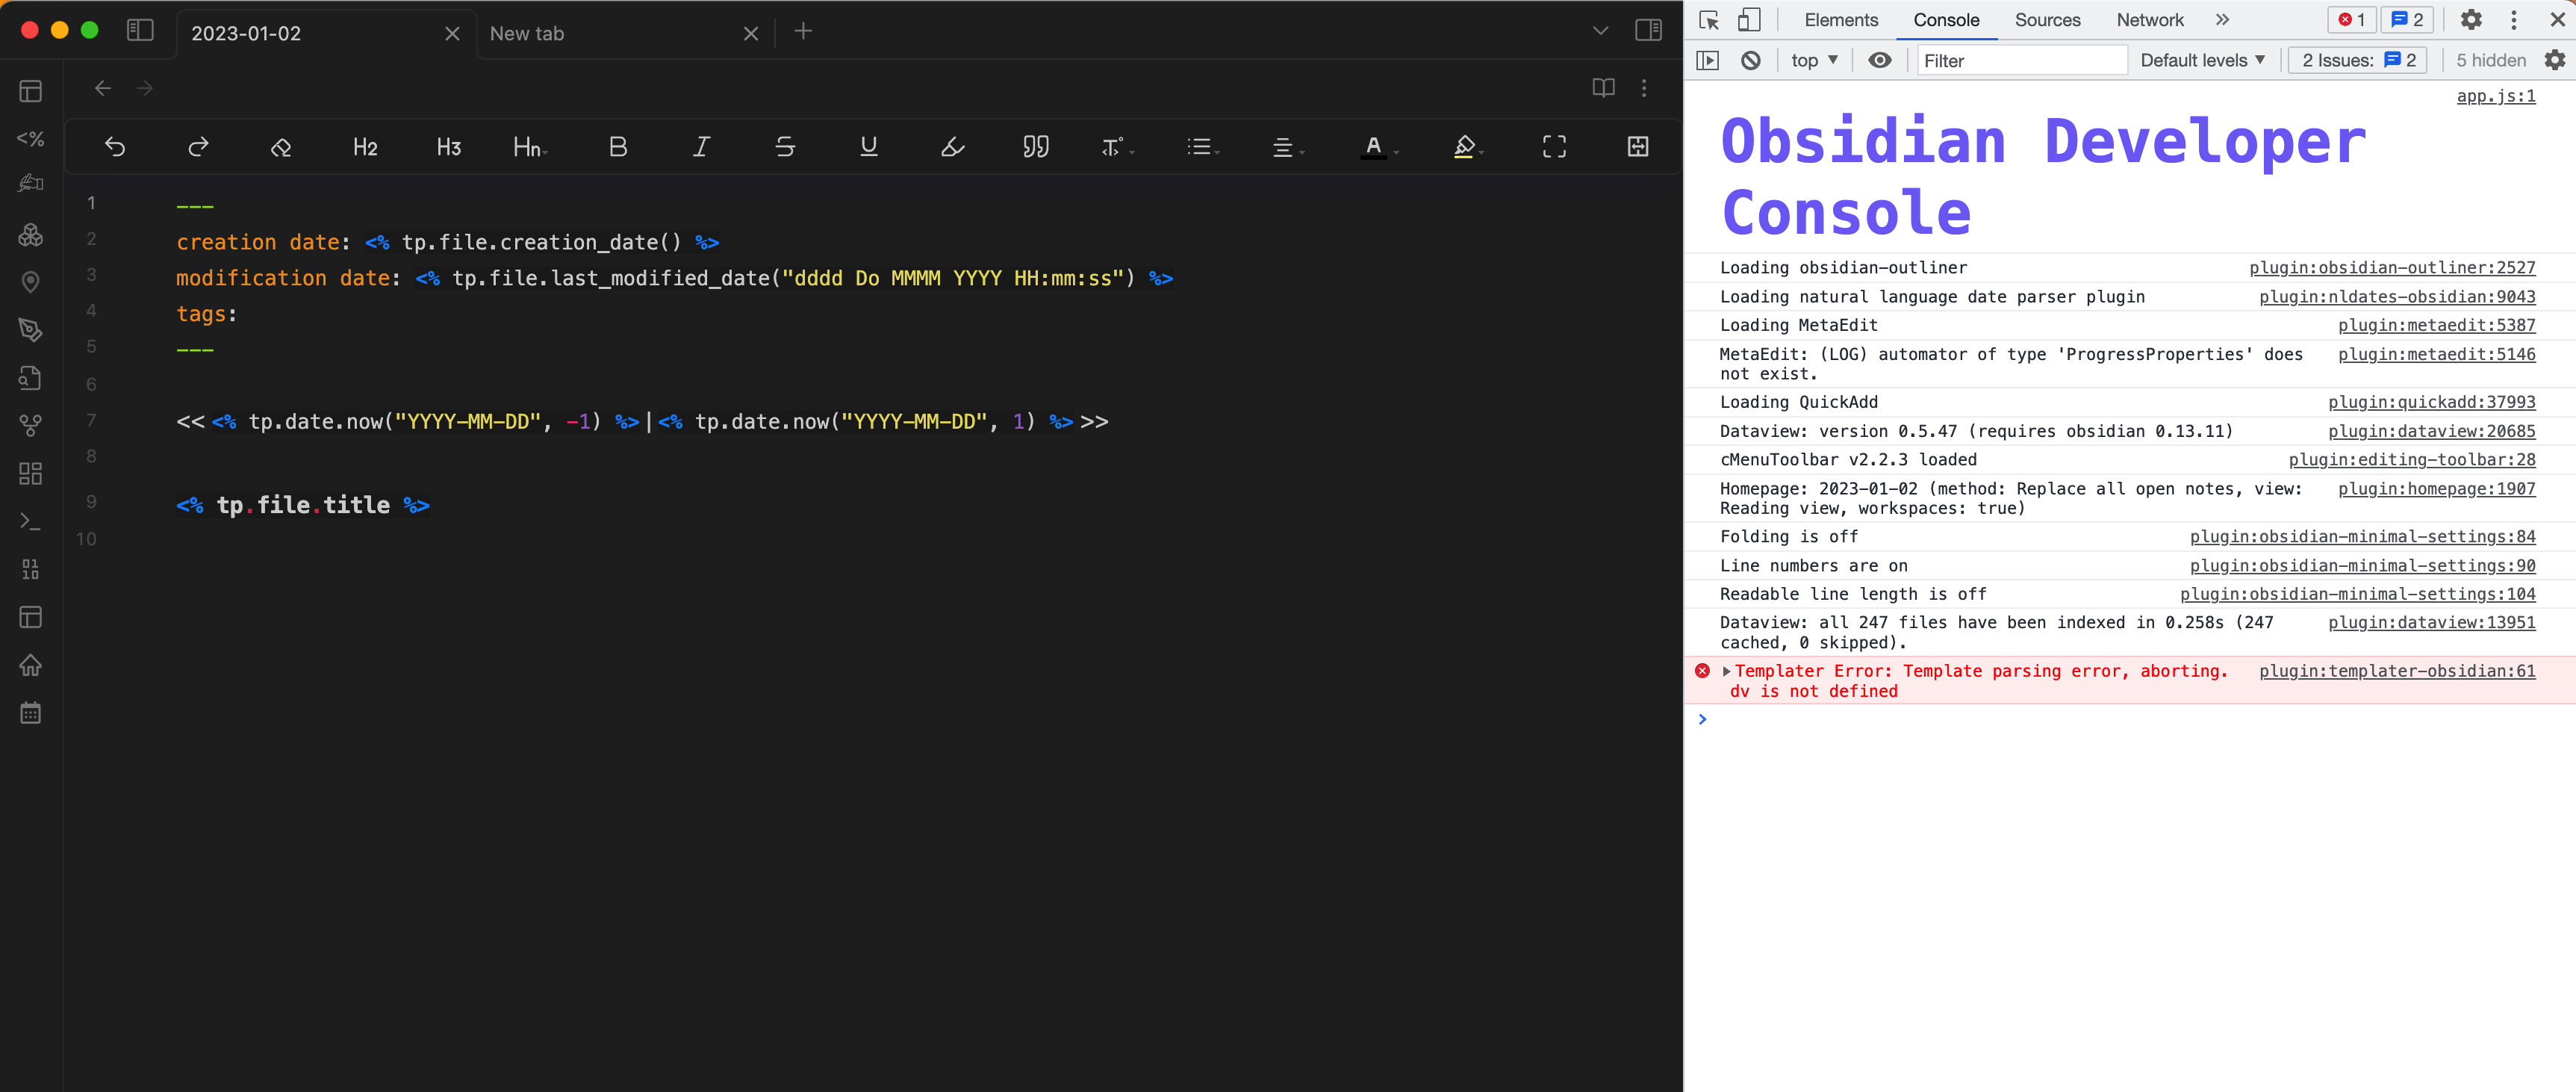Toggle the left sidebar

point(140,31)
